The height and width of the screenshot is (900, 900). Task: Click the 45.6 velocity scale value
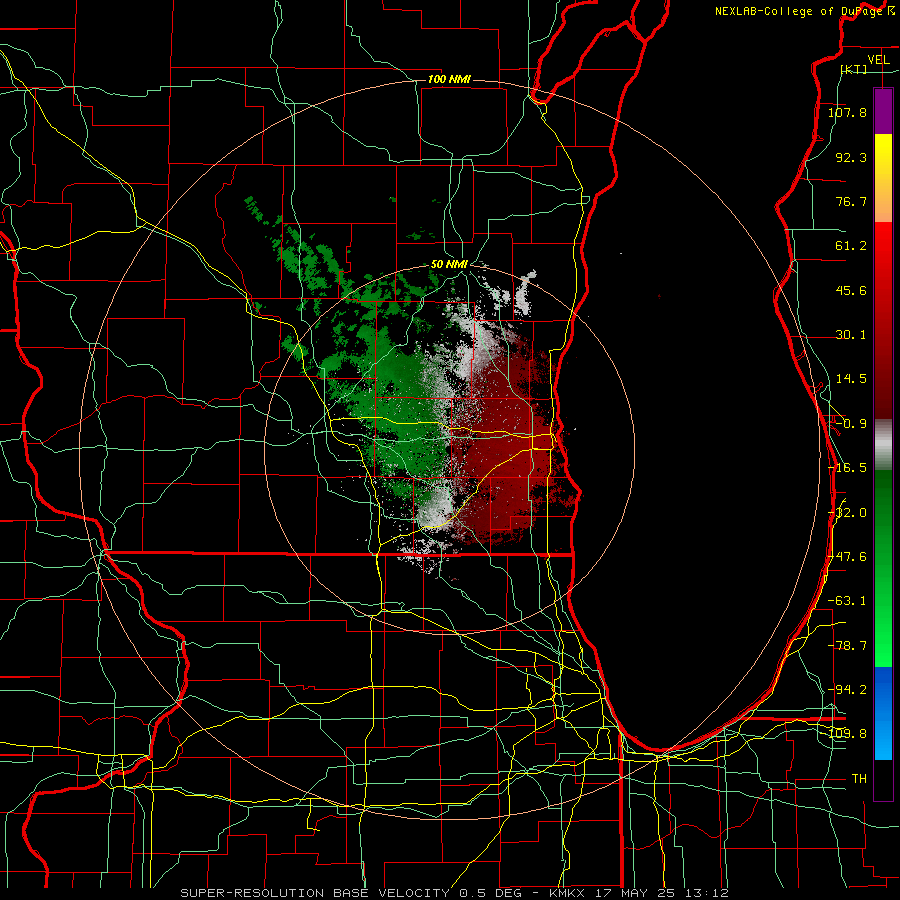[851, 290]
